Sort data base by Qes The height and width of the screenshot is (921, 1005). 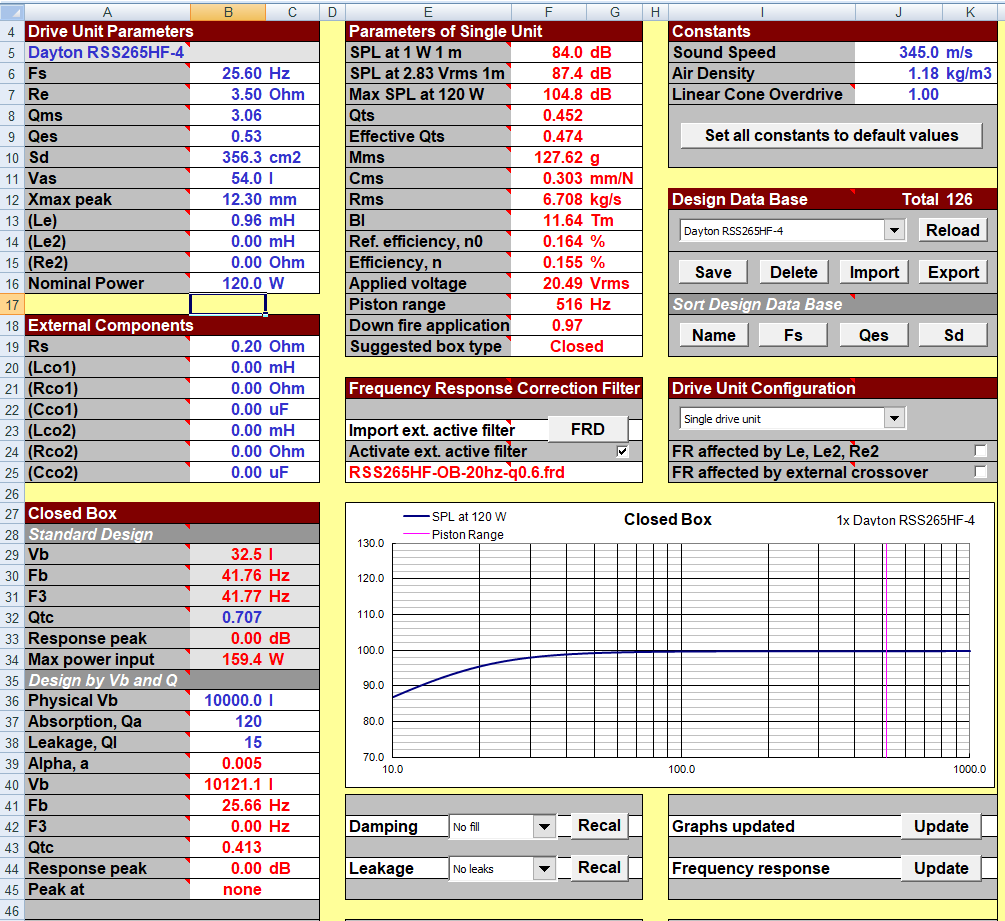click(874, 335)
